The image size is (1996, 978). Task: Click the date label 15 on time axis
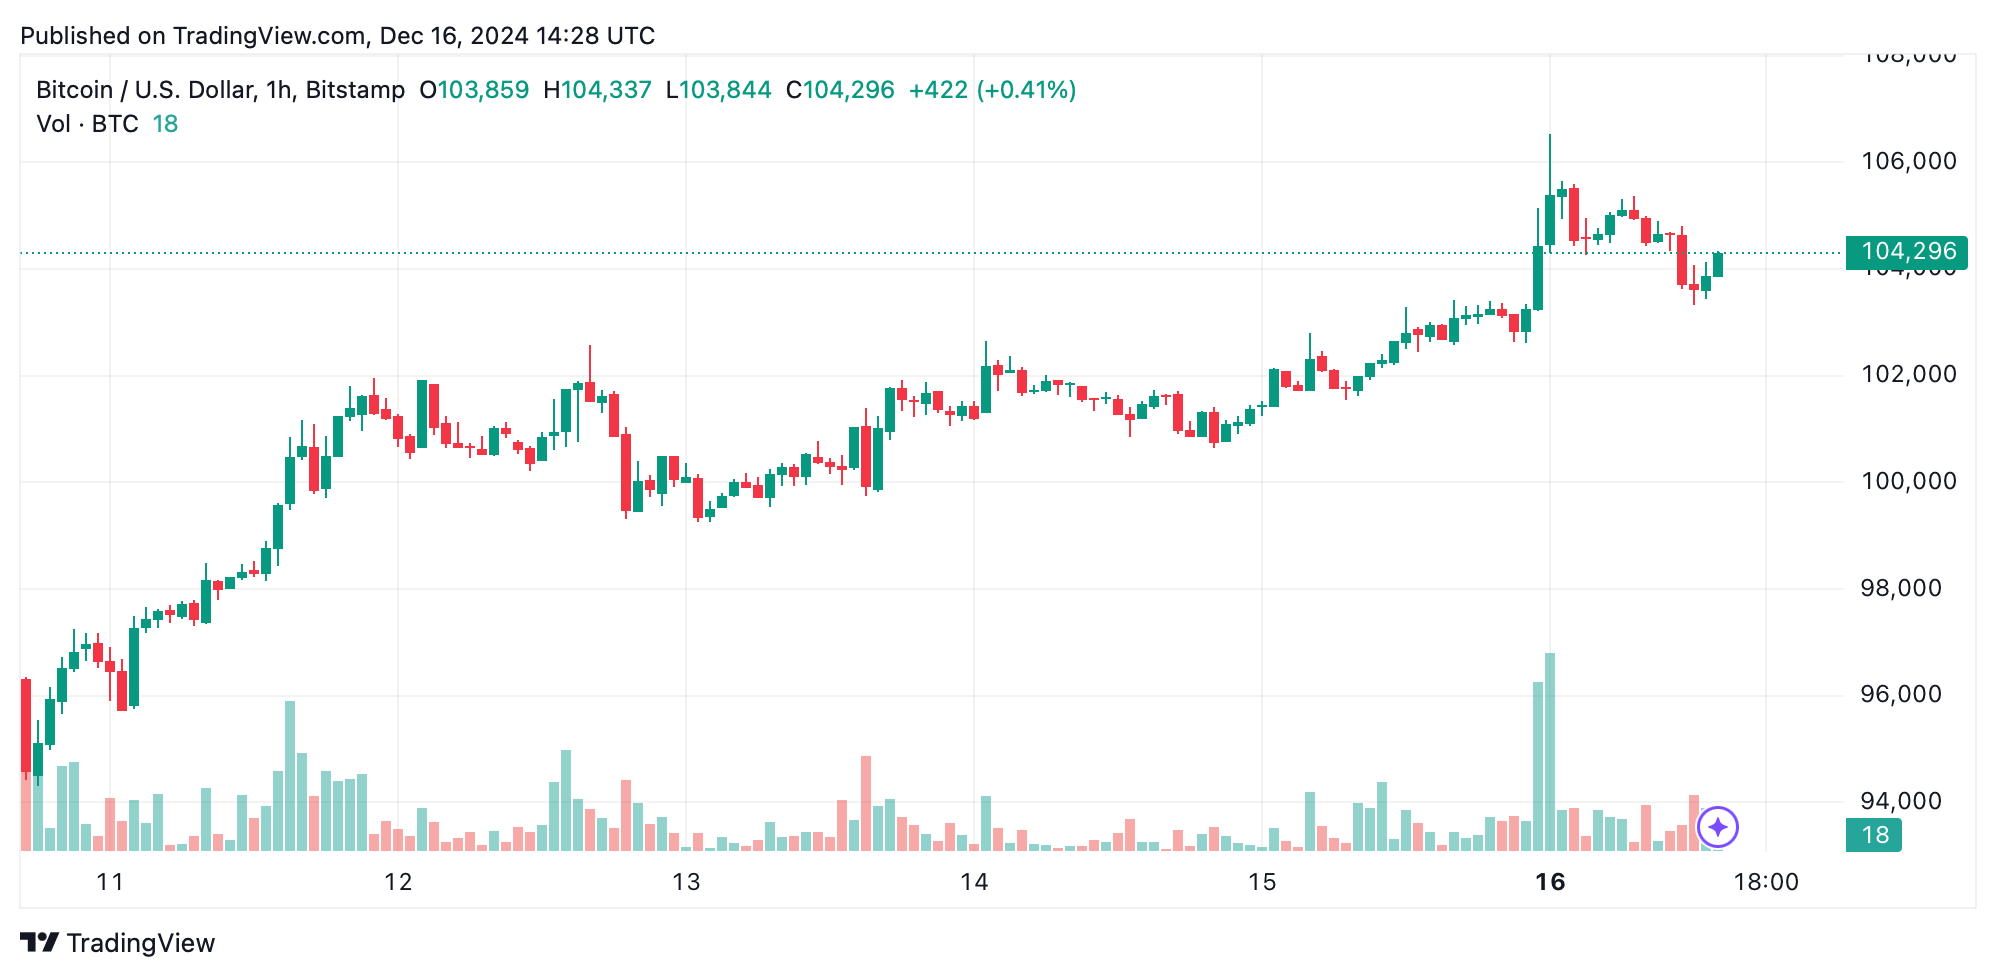1262,882
